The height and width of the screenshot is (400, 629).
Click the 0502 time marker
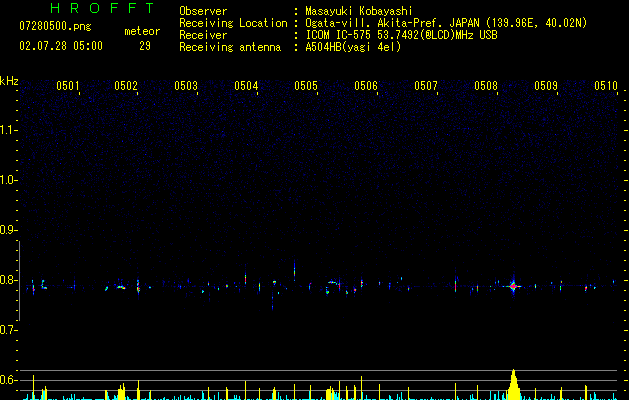(x=126, y=86)
